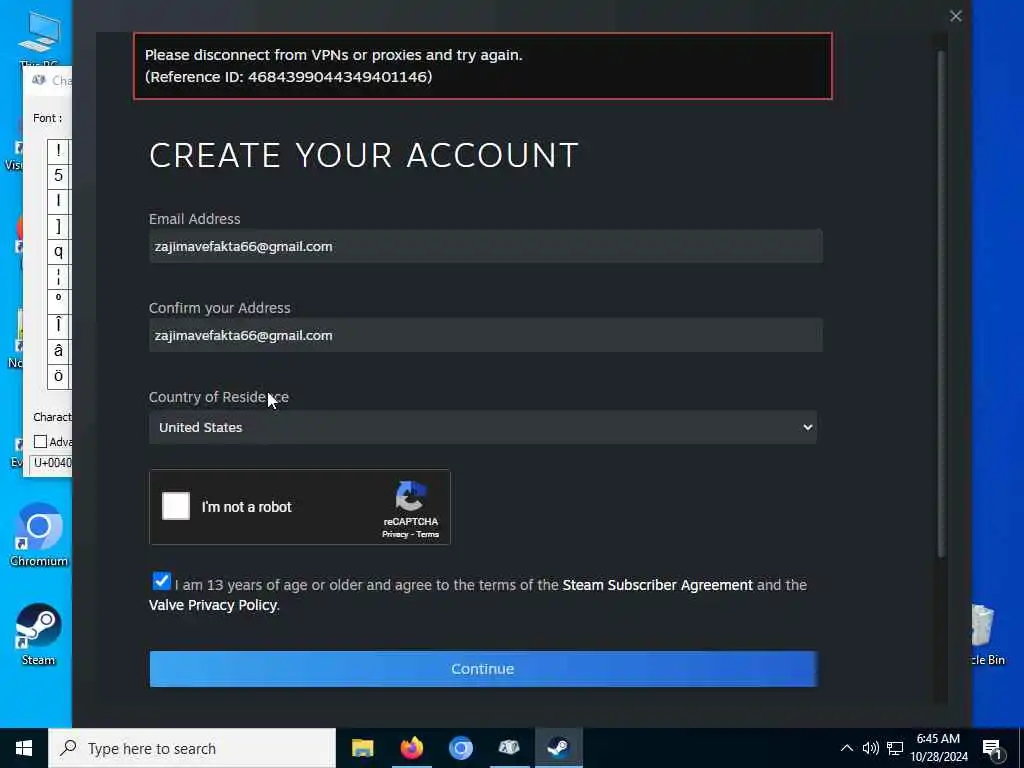The height and width of the screenshot is (768, 1024).
Task: Switch to Firefox in the taskbar
Action: [x=411, y=748]
